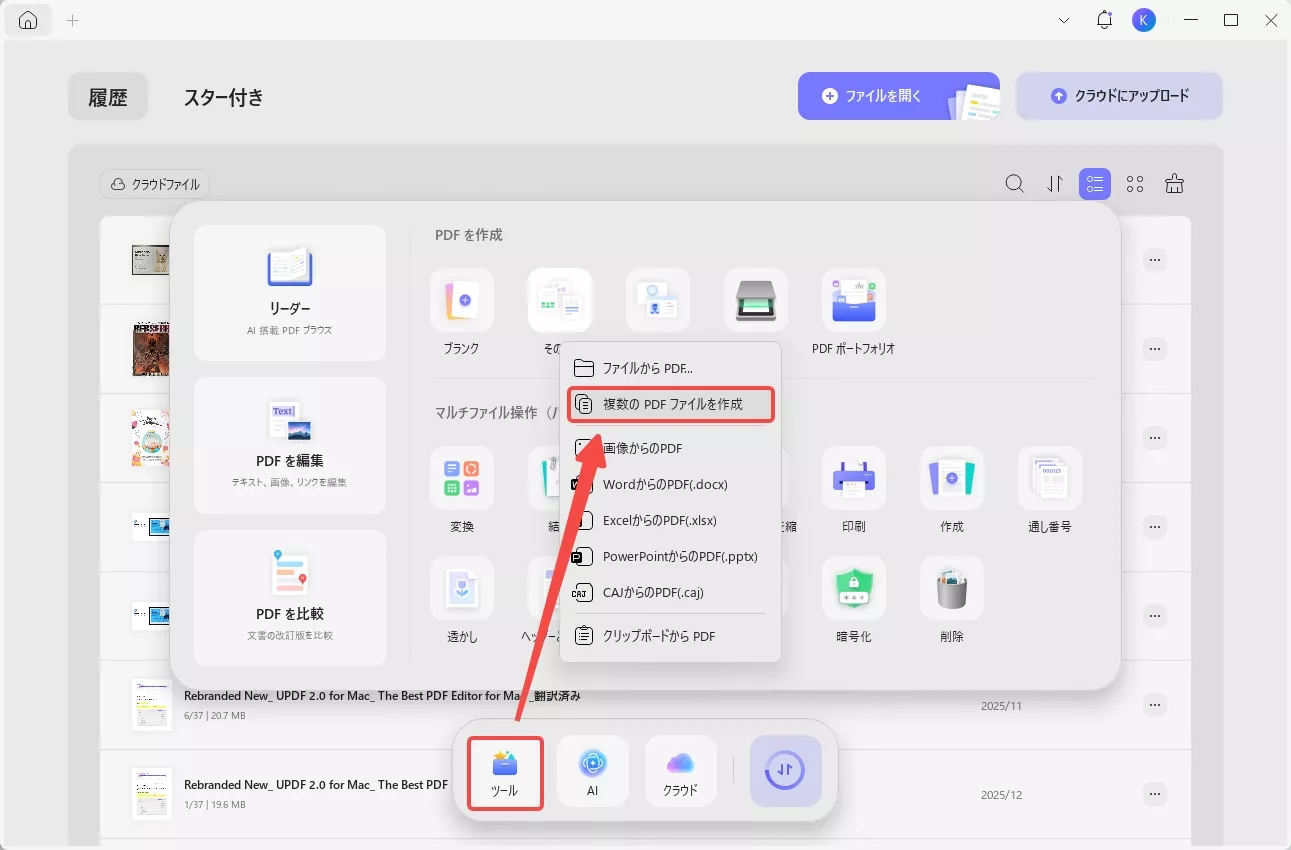1291x850 pixels.
Task: Click the "6/37 | 20.7 MB" file info
Action: [214, 716]
